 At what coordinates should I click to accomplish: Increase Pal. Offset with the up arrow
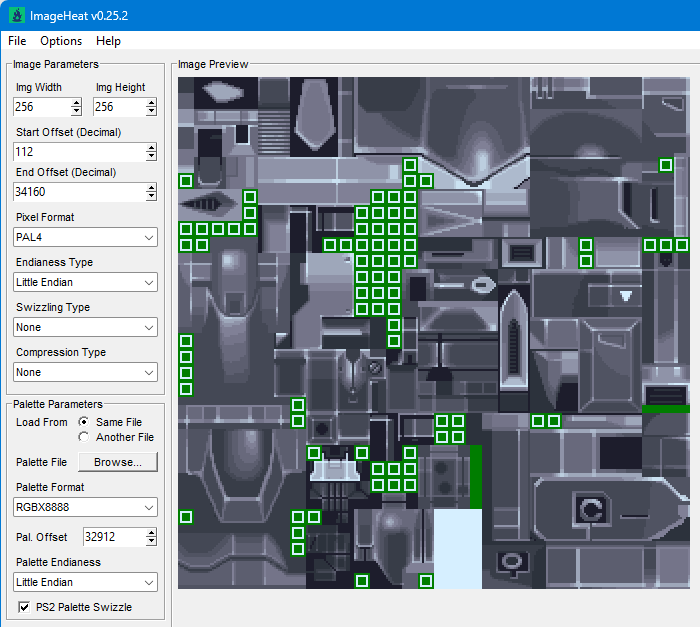[x=151, y=533]
